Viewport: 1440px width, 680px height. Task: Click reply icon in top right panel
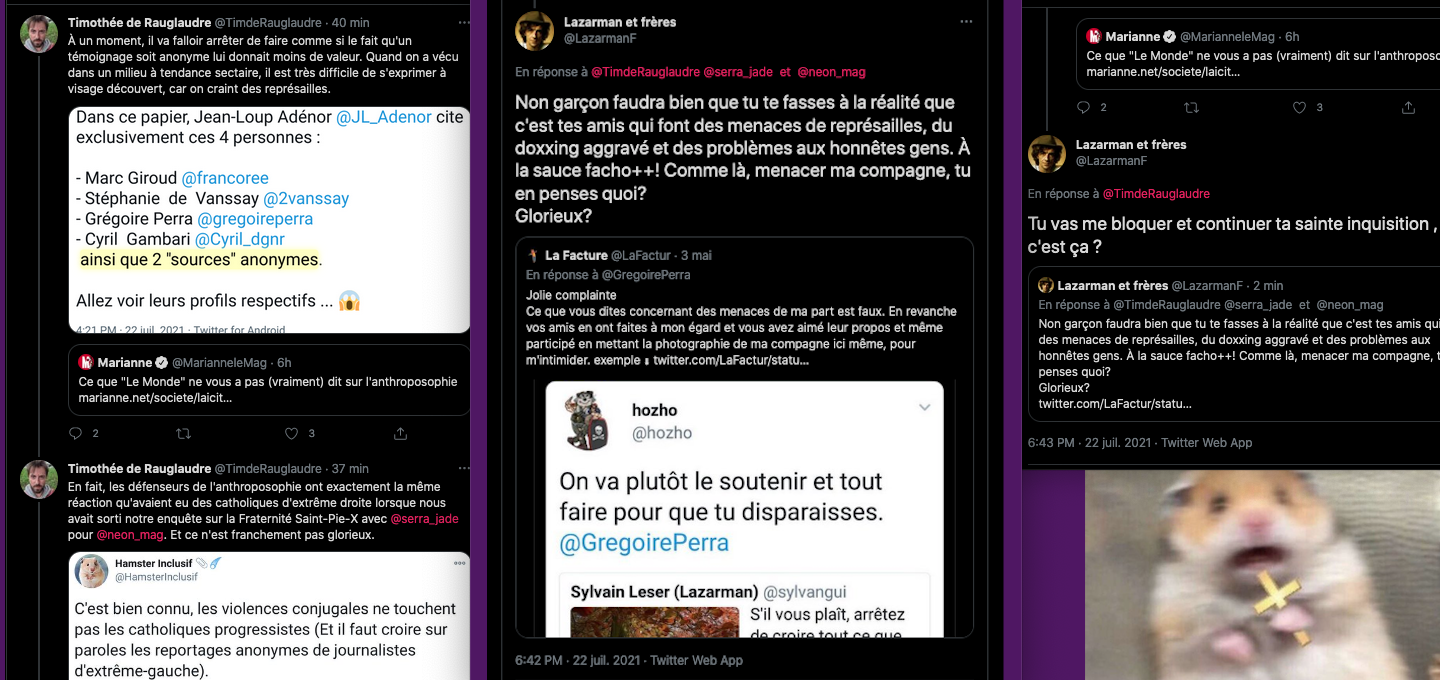click(x=1084, y=107)
